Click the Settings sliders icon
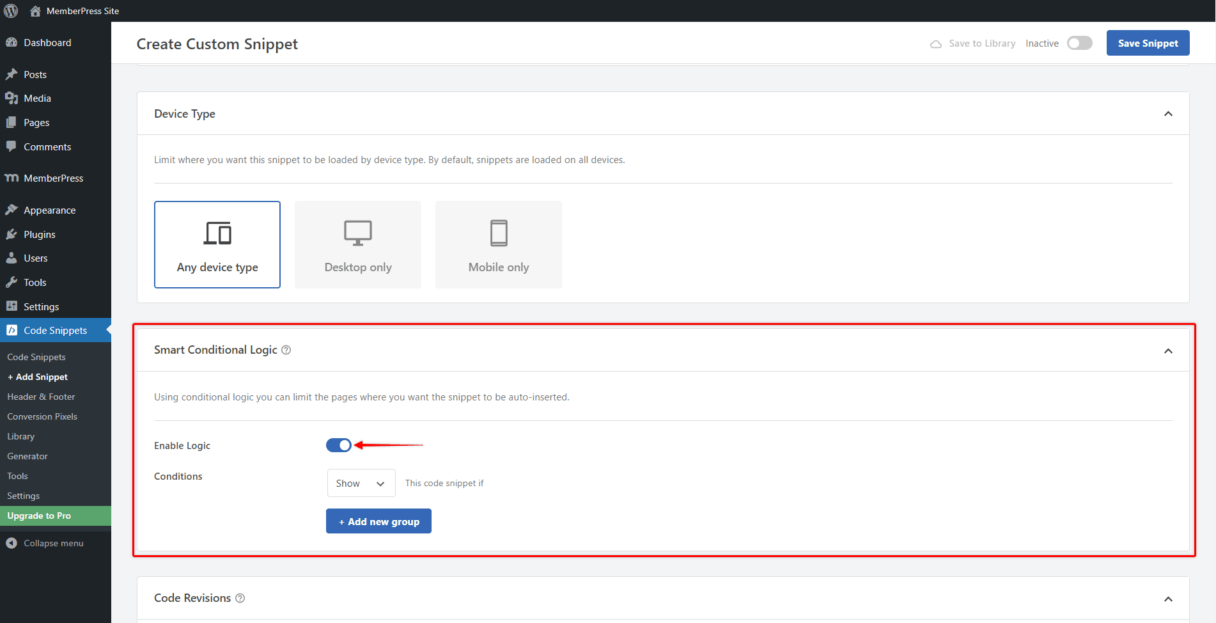The width and height of the screenshot is (1216, 623). pos(12,306)
